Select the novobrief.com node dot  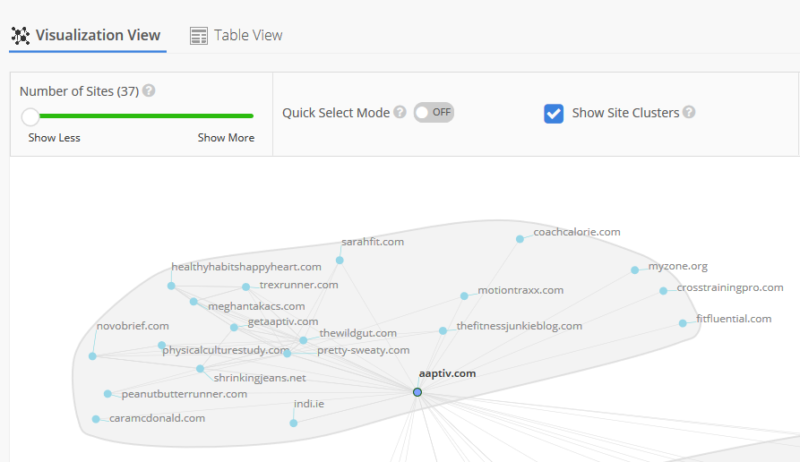92,356
